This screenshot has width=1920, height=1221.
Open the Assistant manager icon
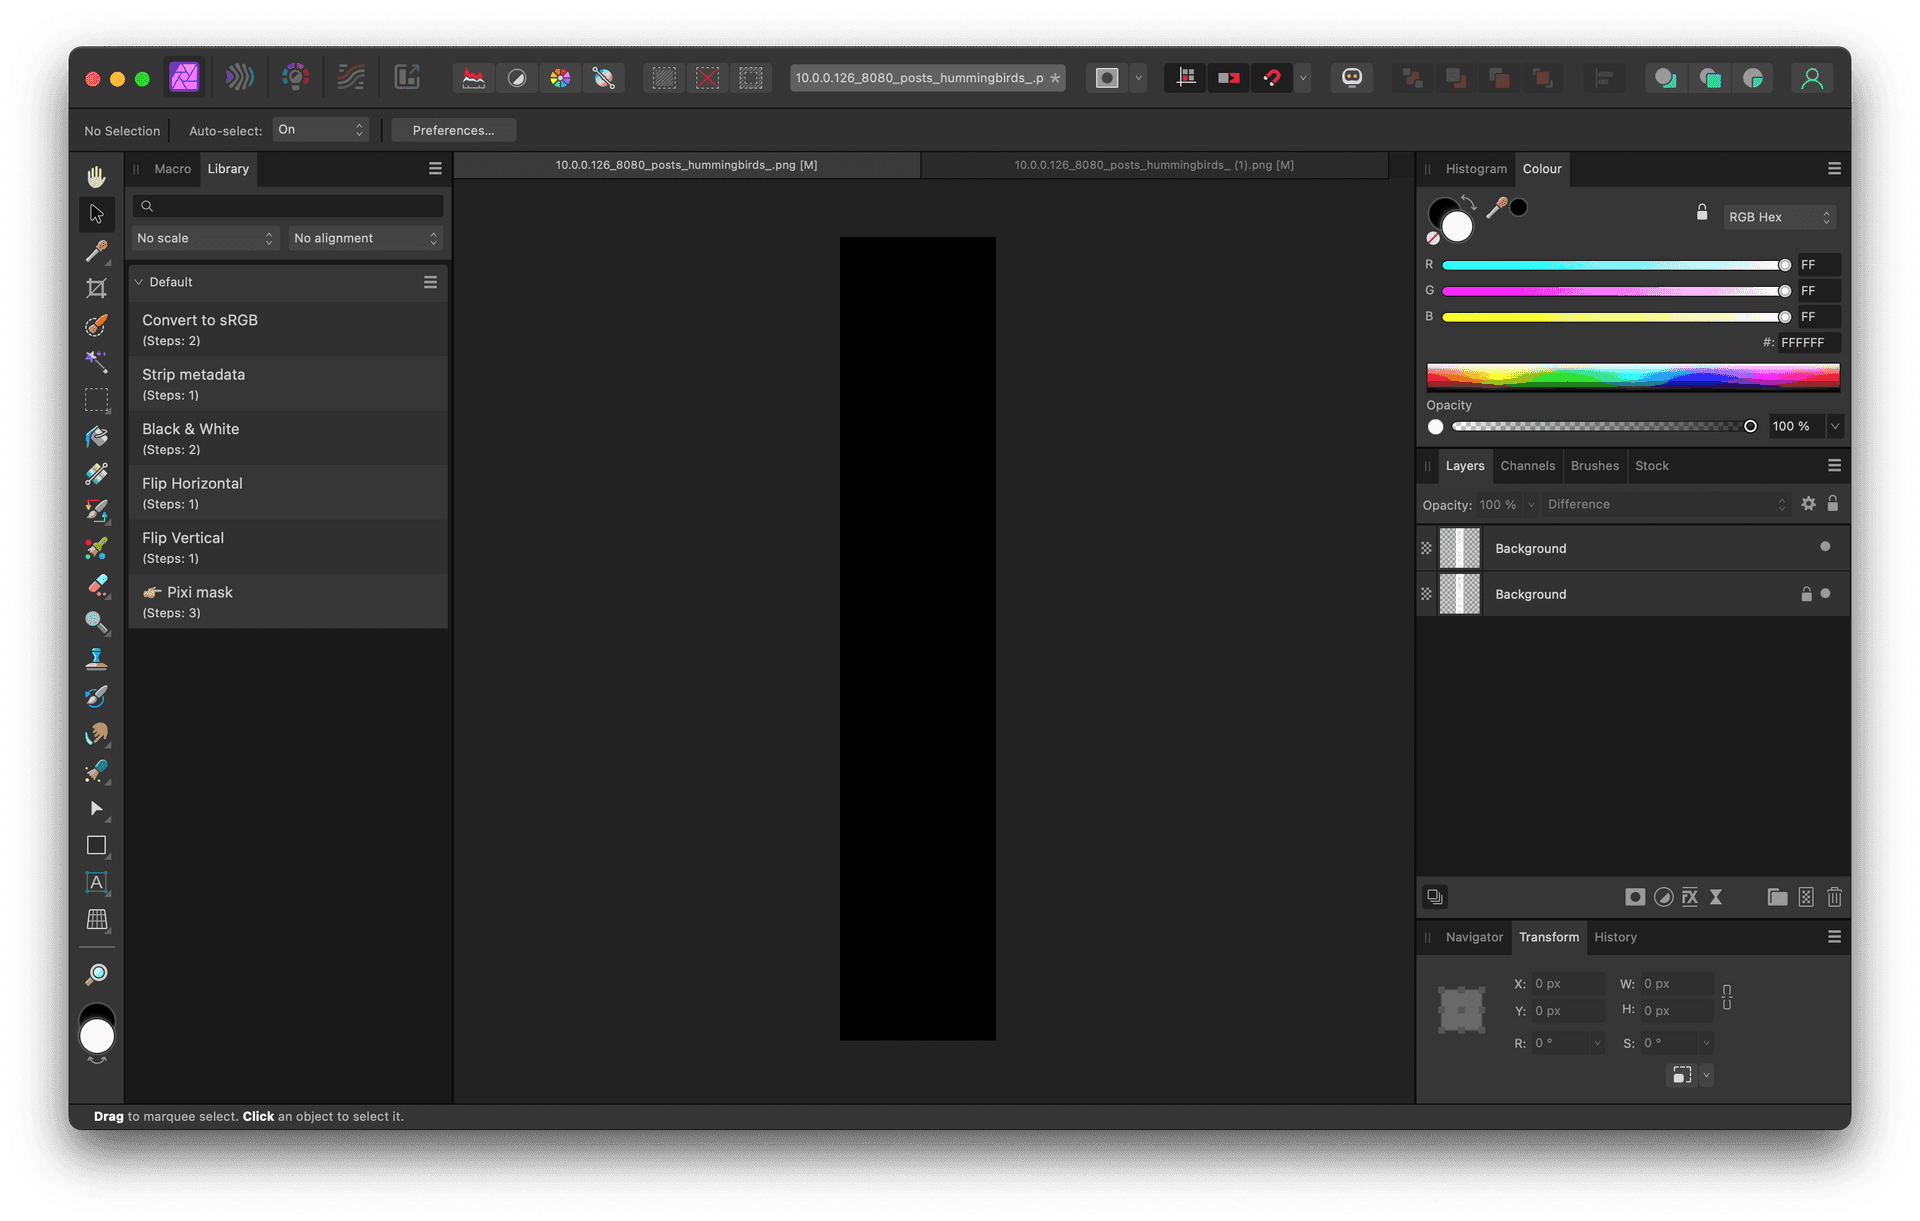pyautogui.click(x=1352, y=78)
